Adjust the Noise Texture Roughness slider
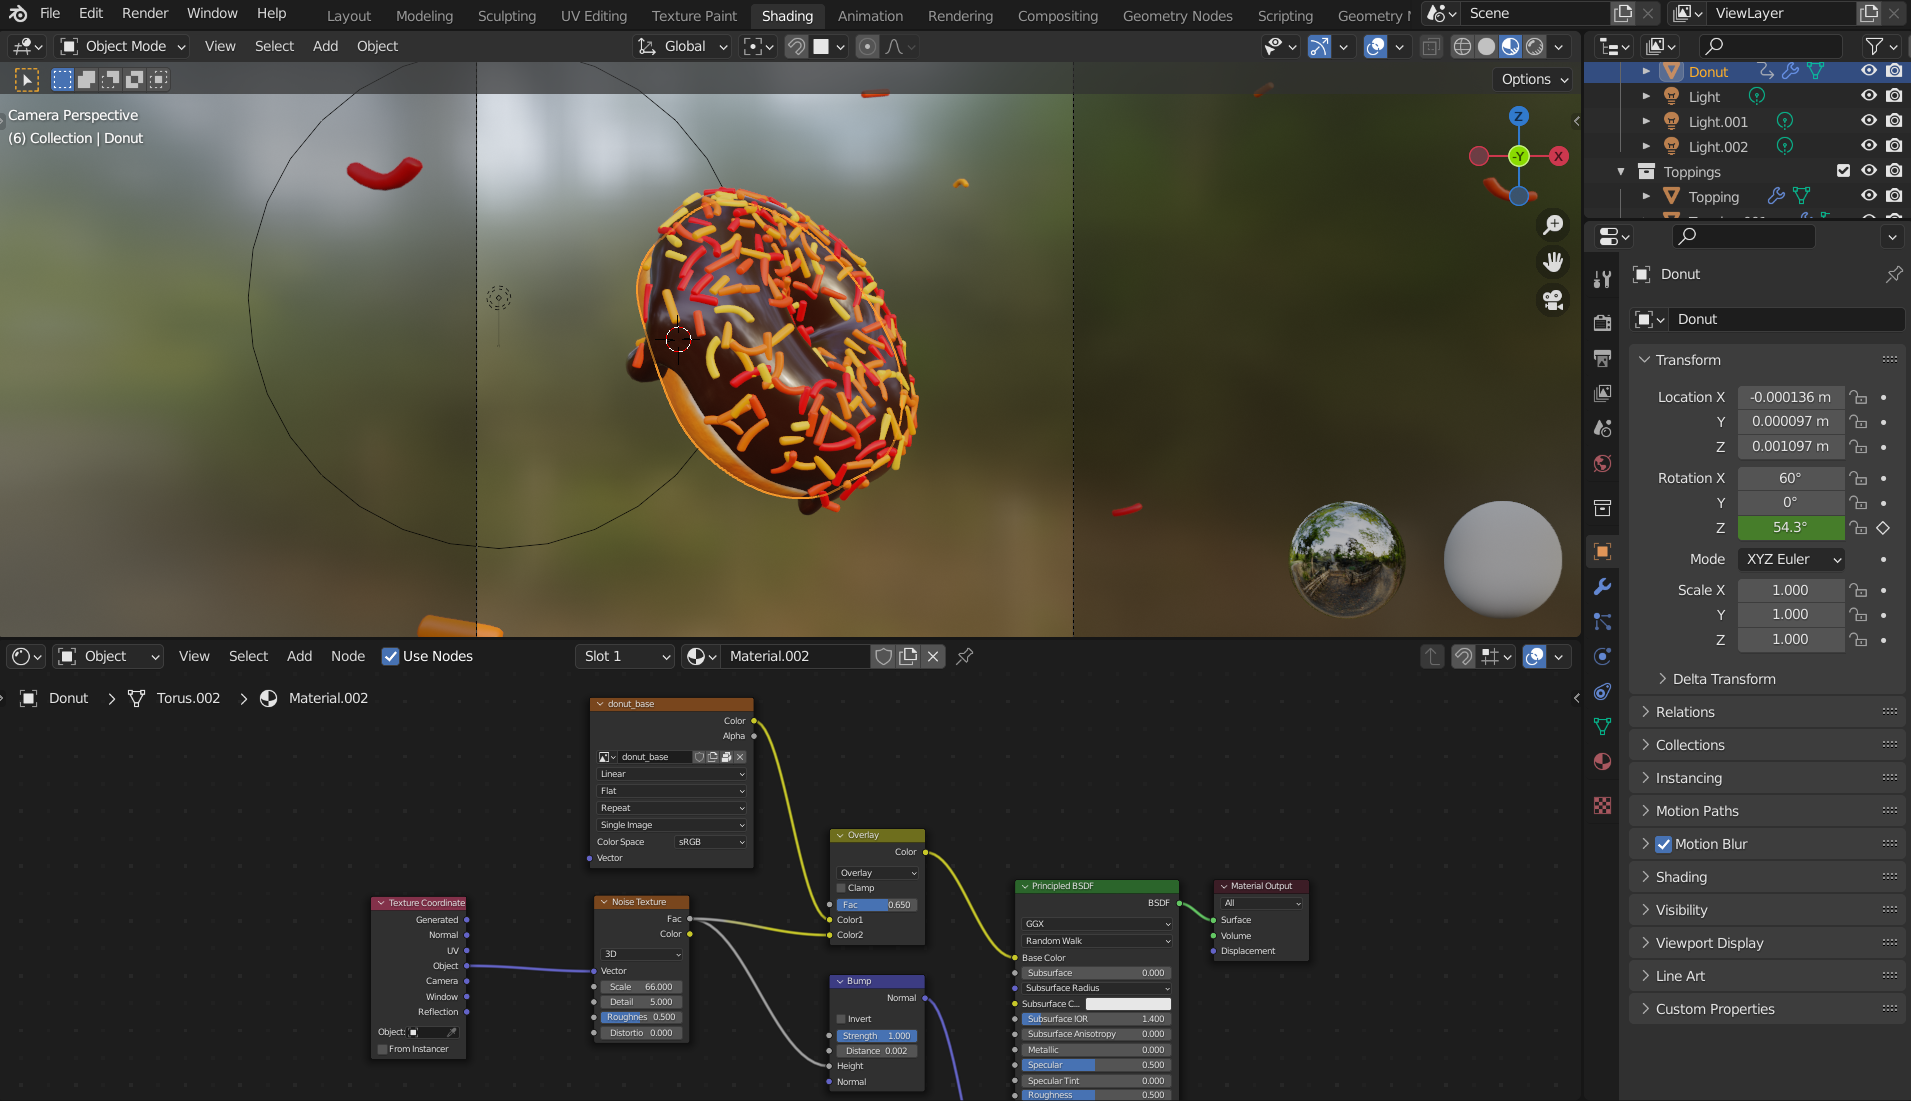 coord(641,1017)
